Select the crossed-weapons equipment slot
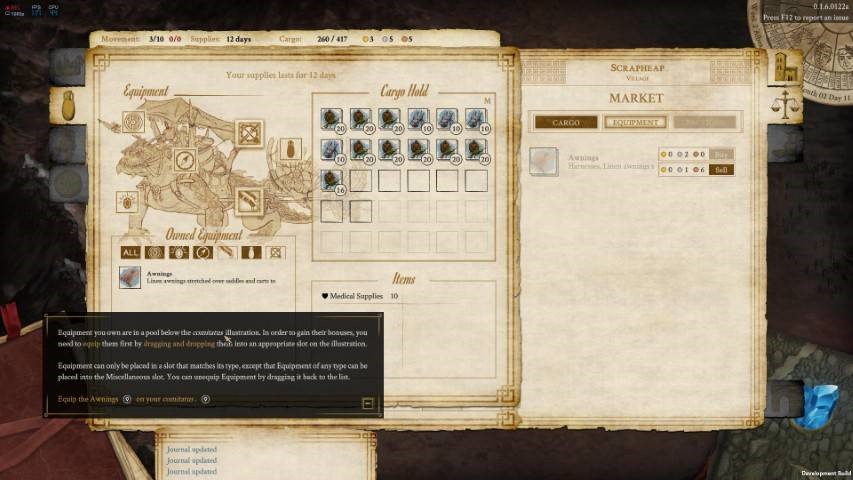853x480 pixels. 249,132
